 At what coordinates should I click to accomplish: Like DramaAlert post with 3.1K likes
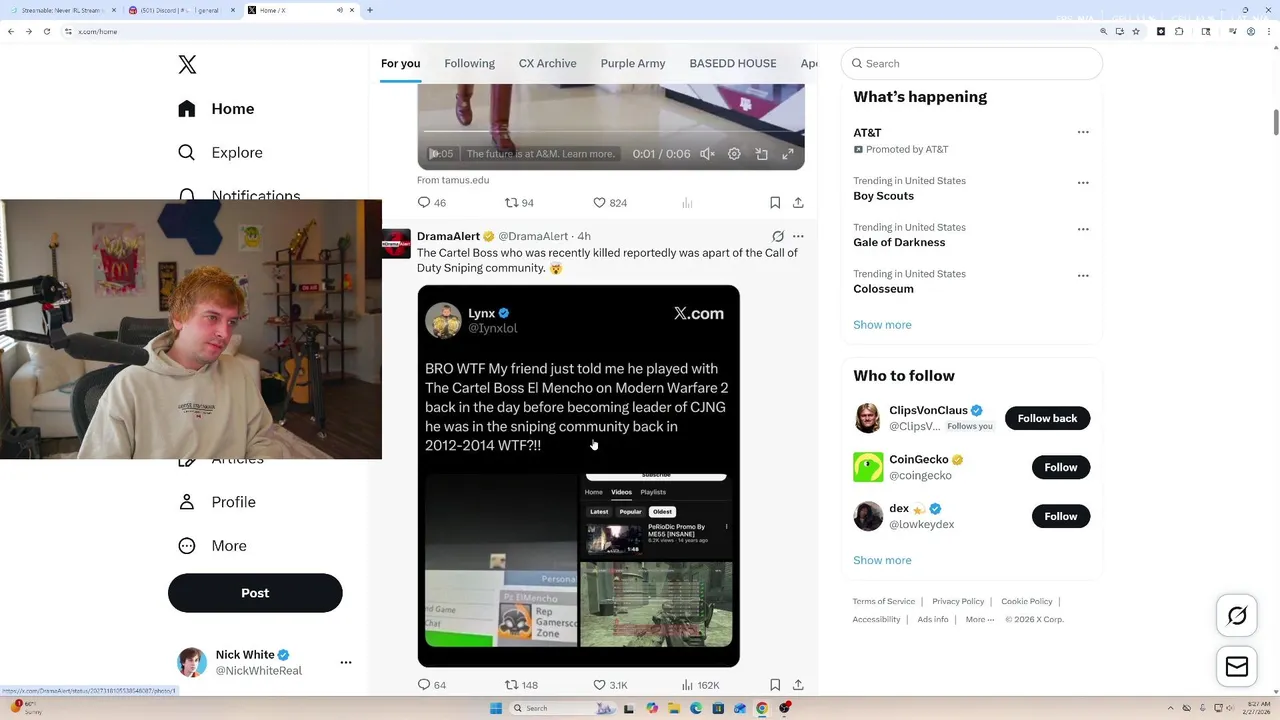610,685
